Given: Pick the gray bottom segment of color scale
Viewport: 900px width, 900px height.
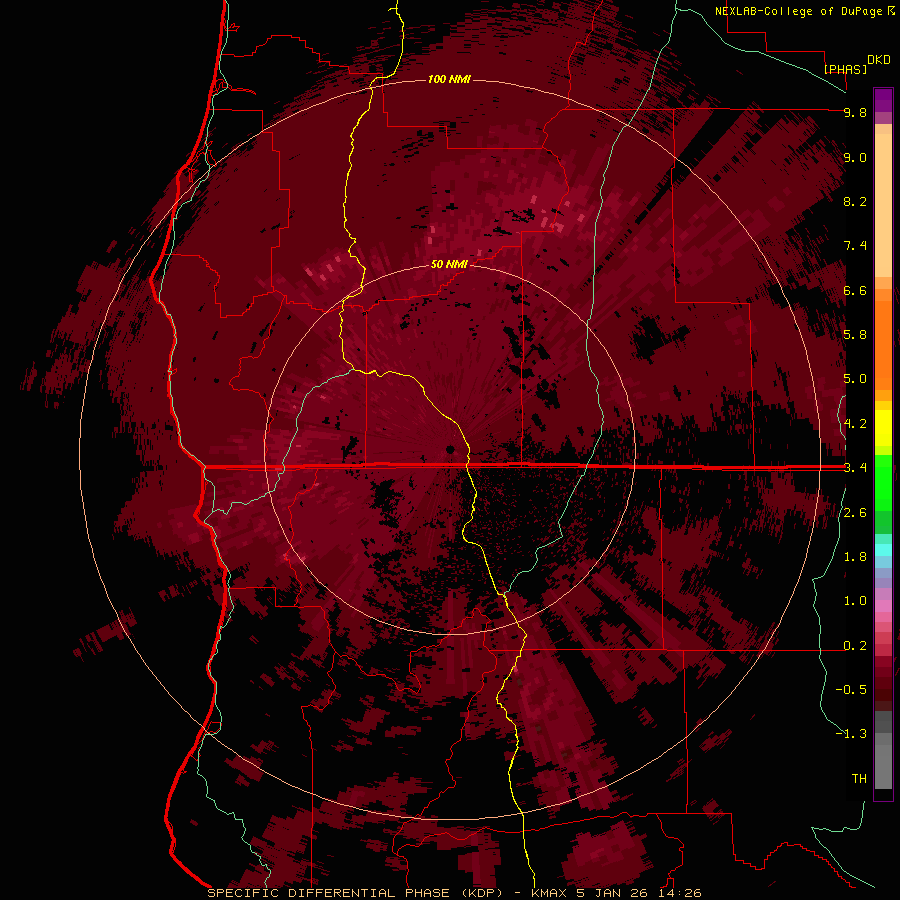Looking at the screenshot, I should pos(883,766).
